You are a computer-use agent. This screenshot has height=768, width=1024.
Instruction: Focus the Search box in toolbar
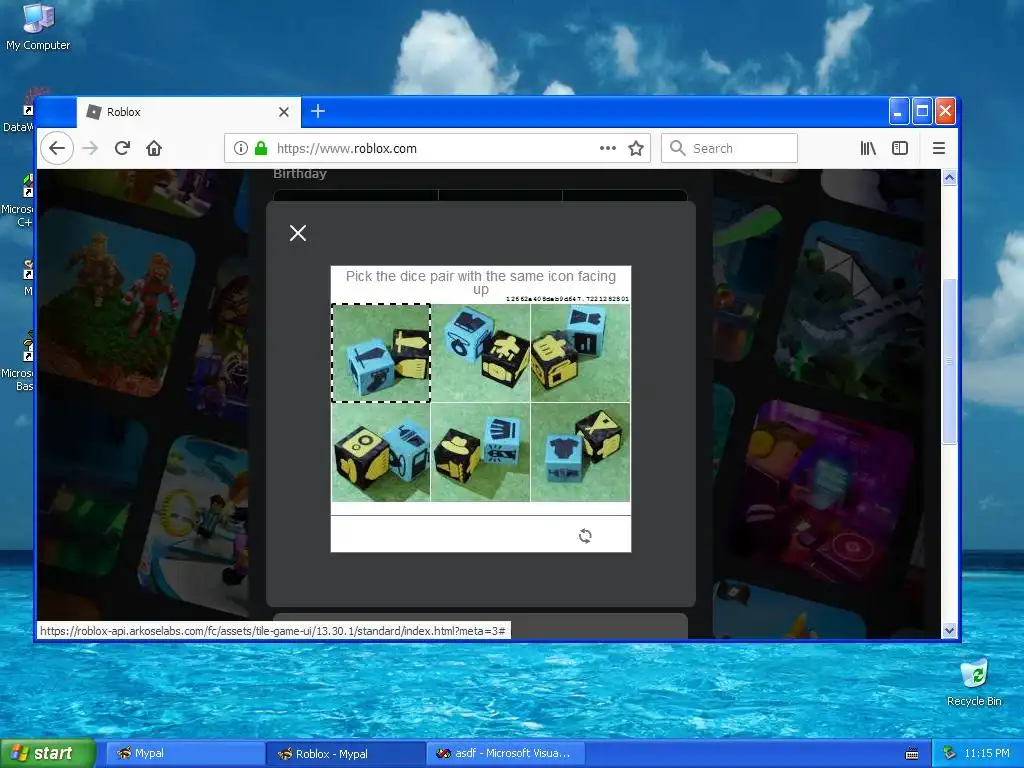pos(729,148)
